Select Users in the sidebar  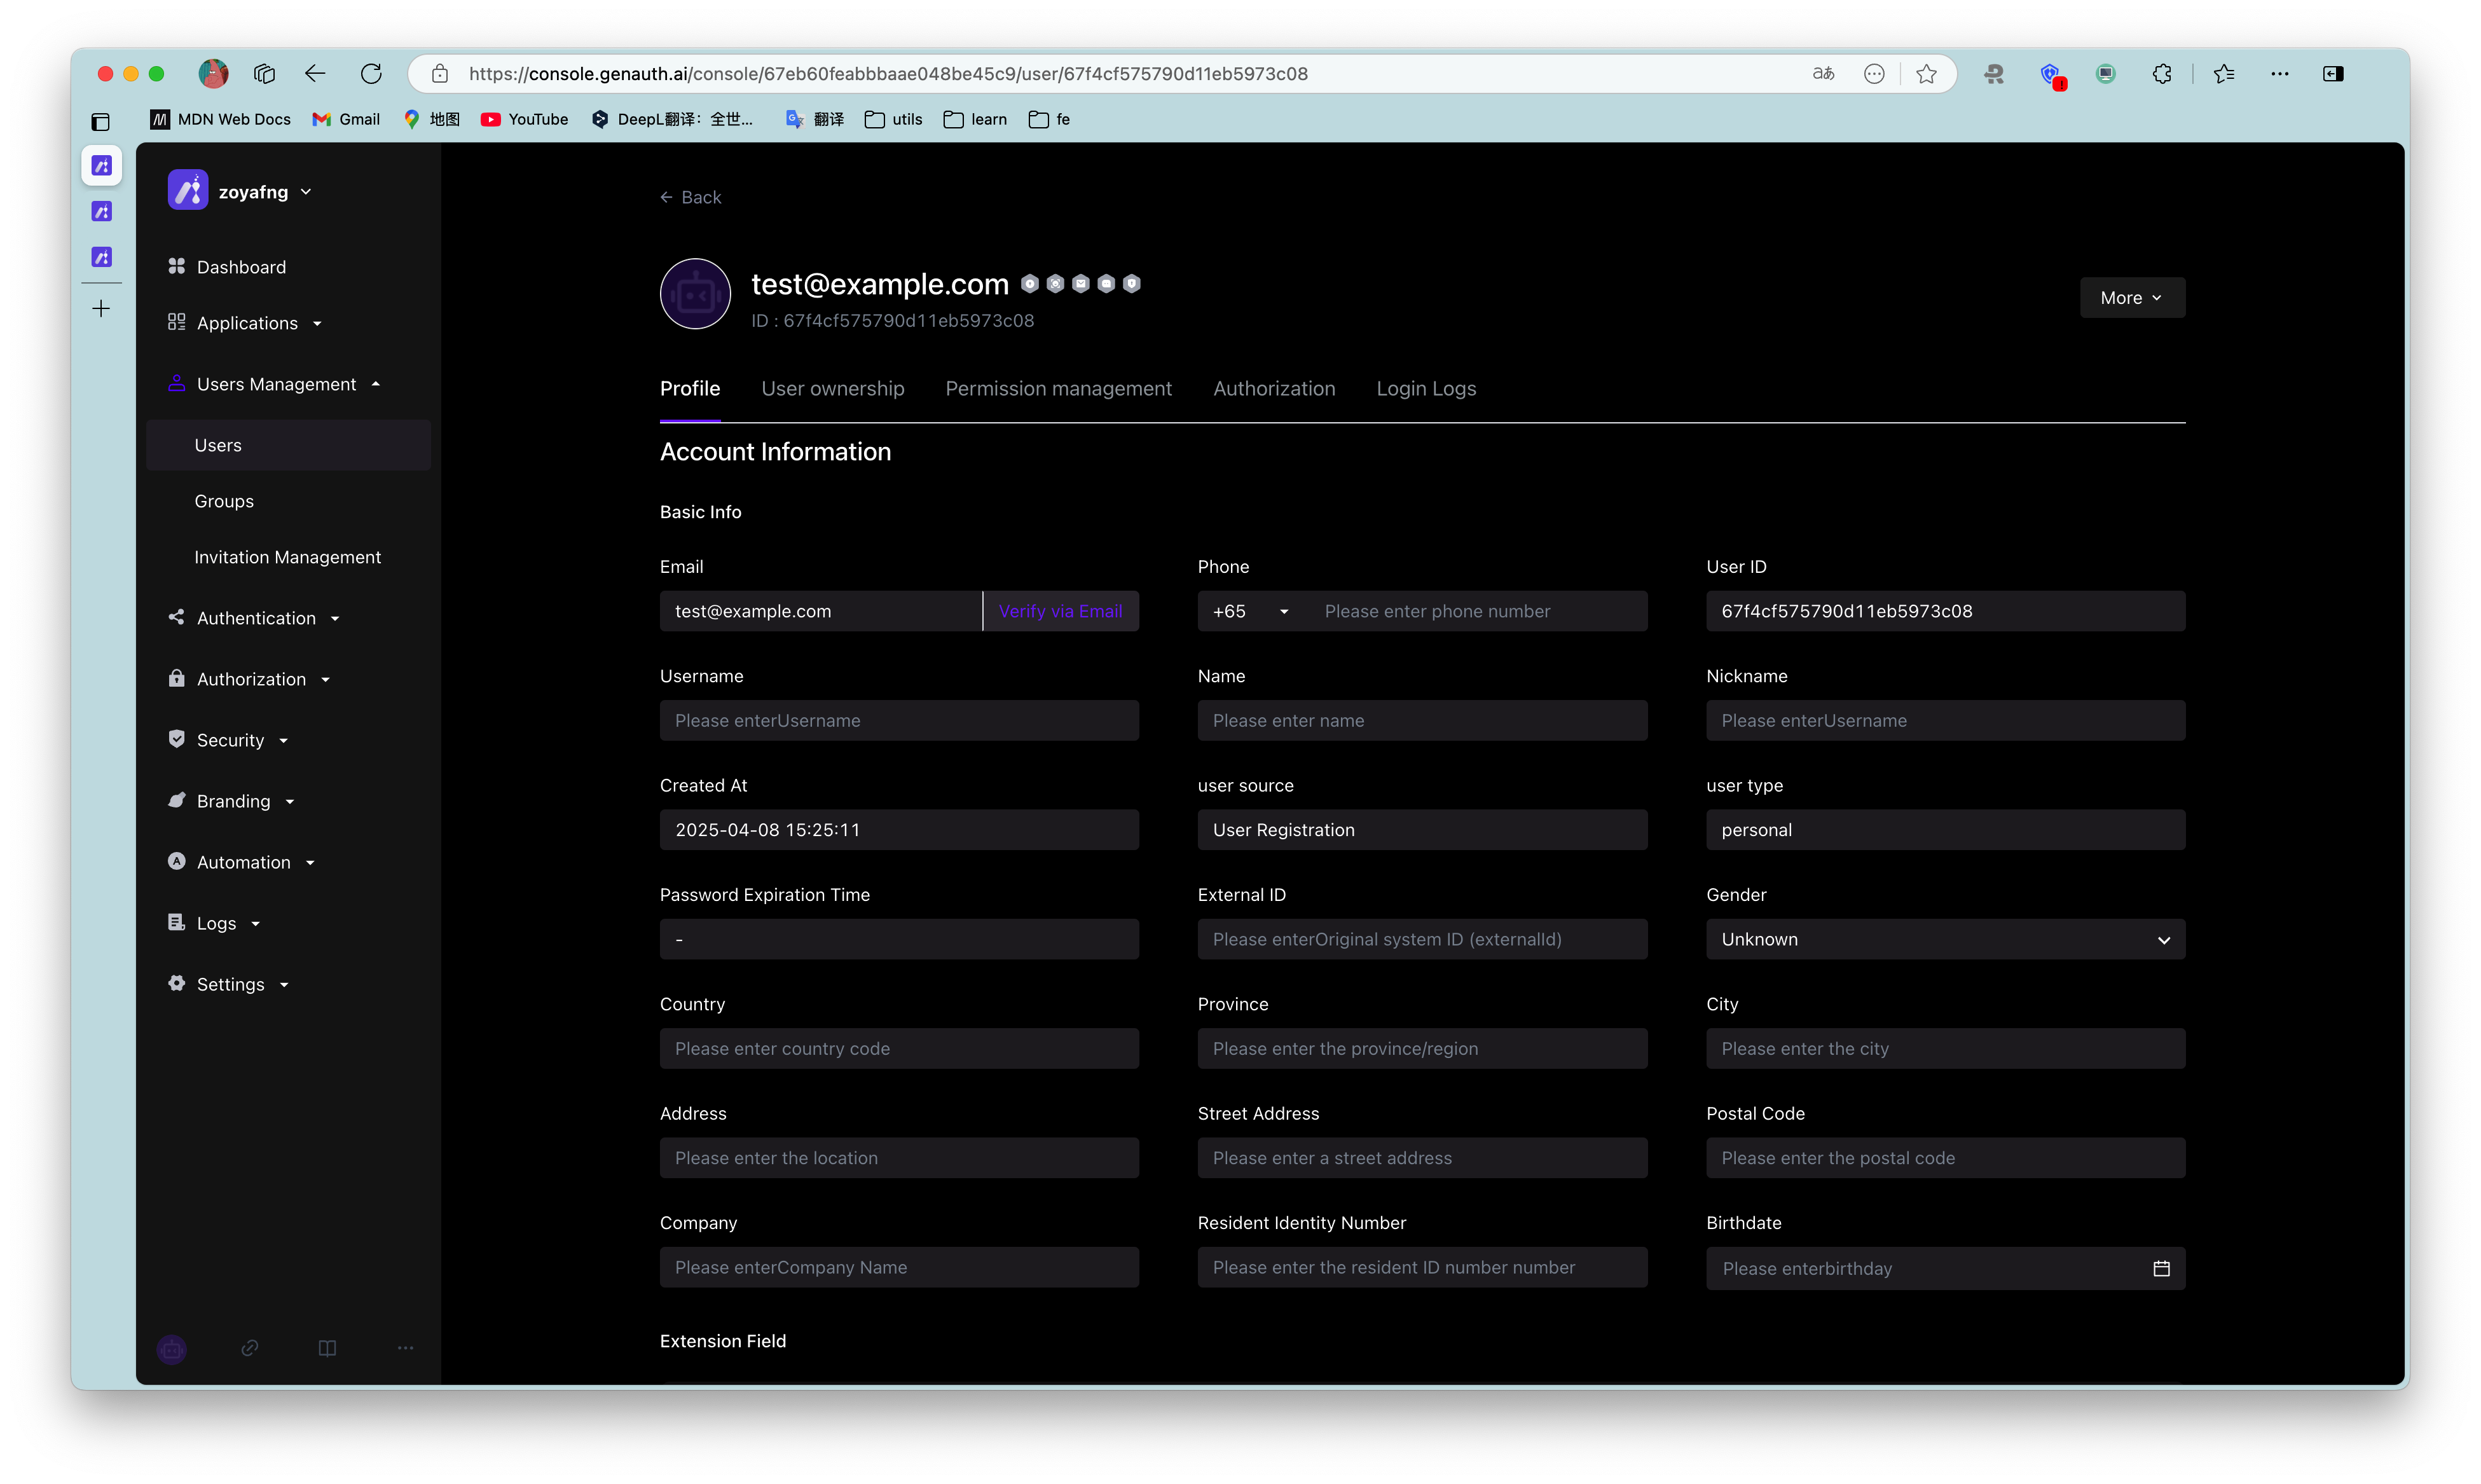tap(288, 445)
